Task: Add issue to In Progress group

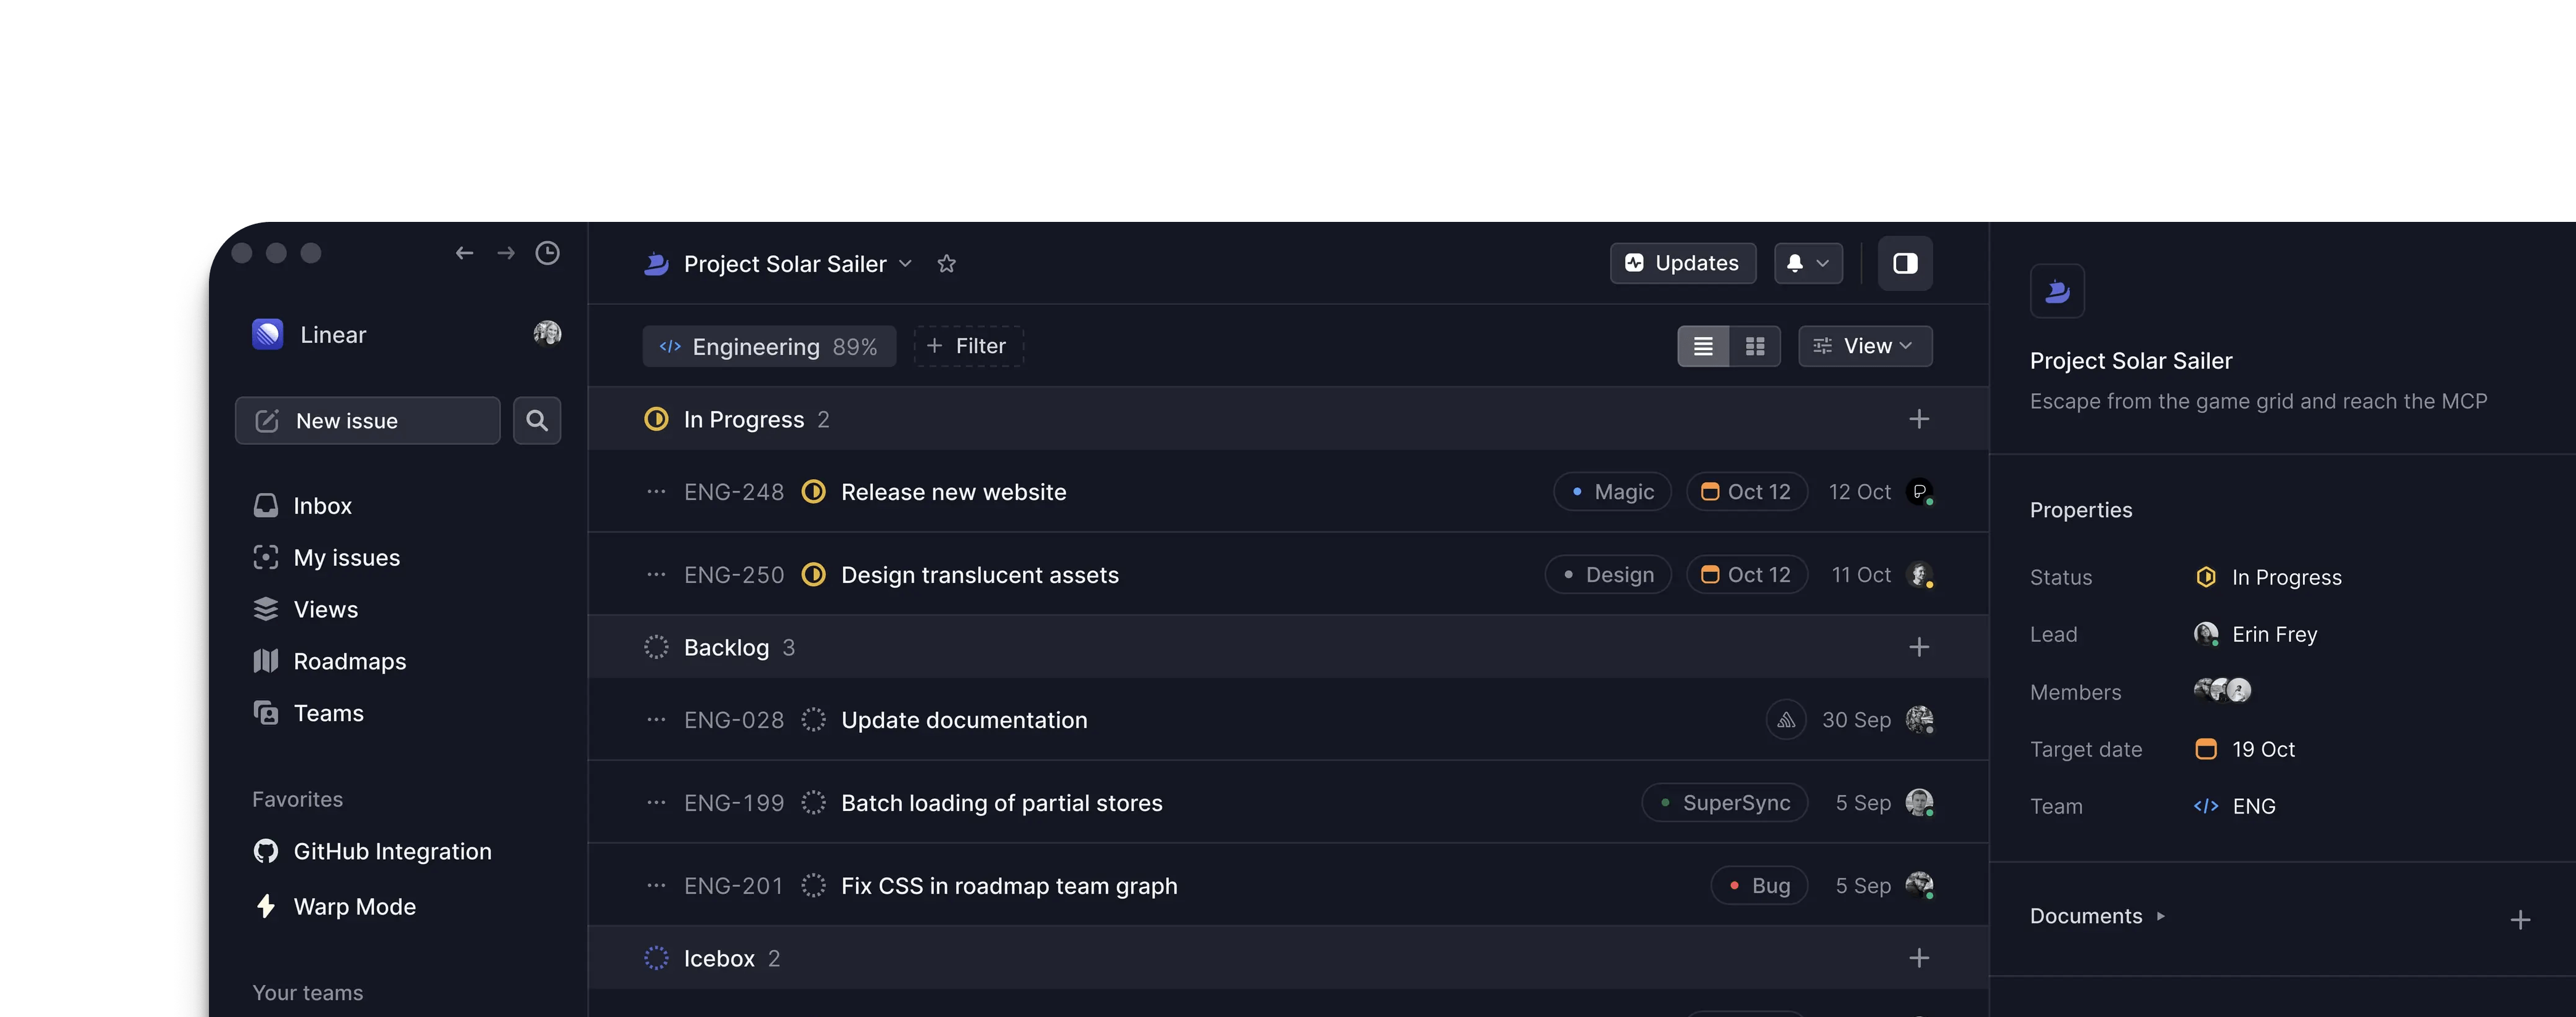Action: [x=1918, y=419]
